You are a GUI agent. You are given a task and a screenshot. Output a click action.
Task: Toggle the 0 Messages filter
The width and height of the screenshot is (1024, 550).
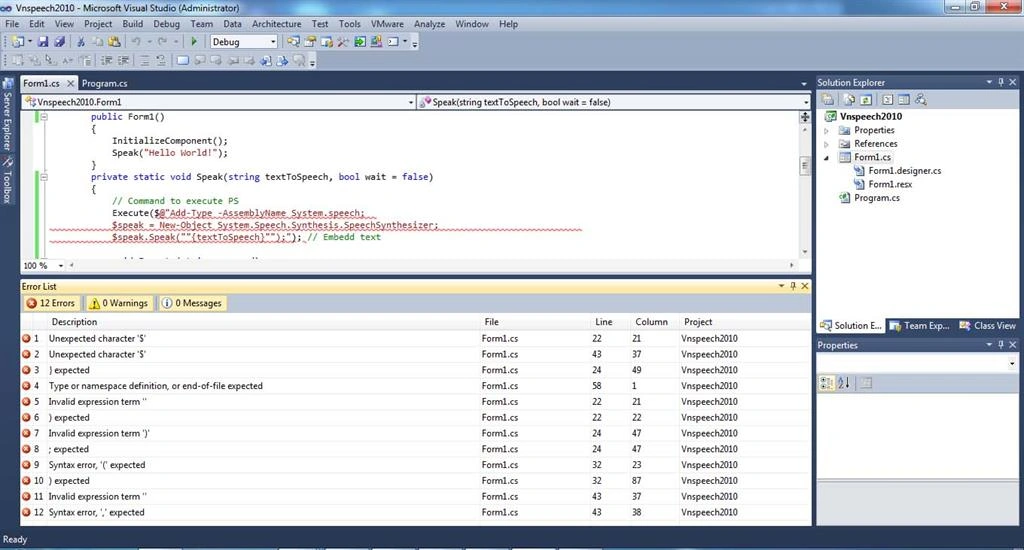tap(192, 303)
